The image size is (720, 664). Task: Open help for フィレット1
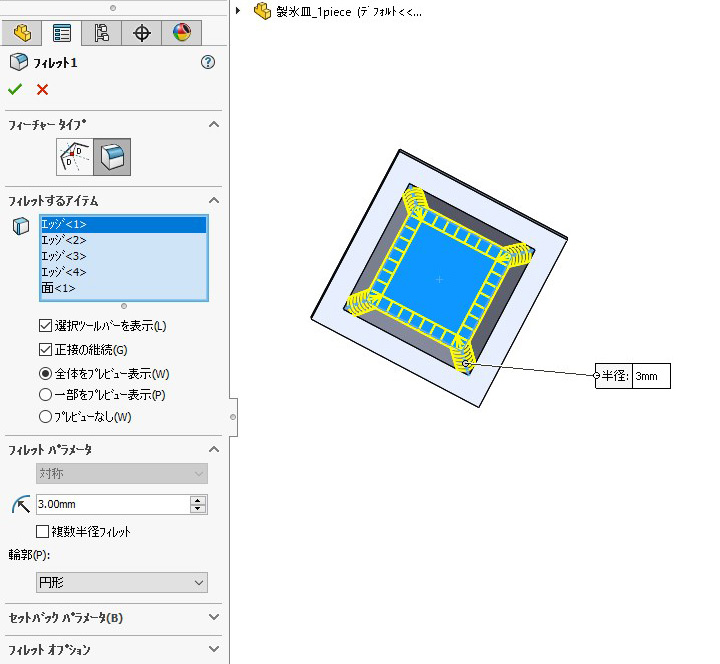208,62
